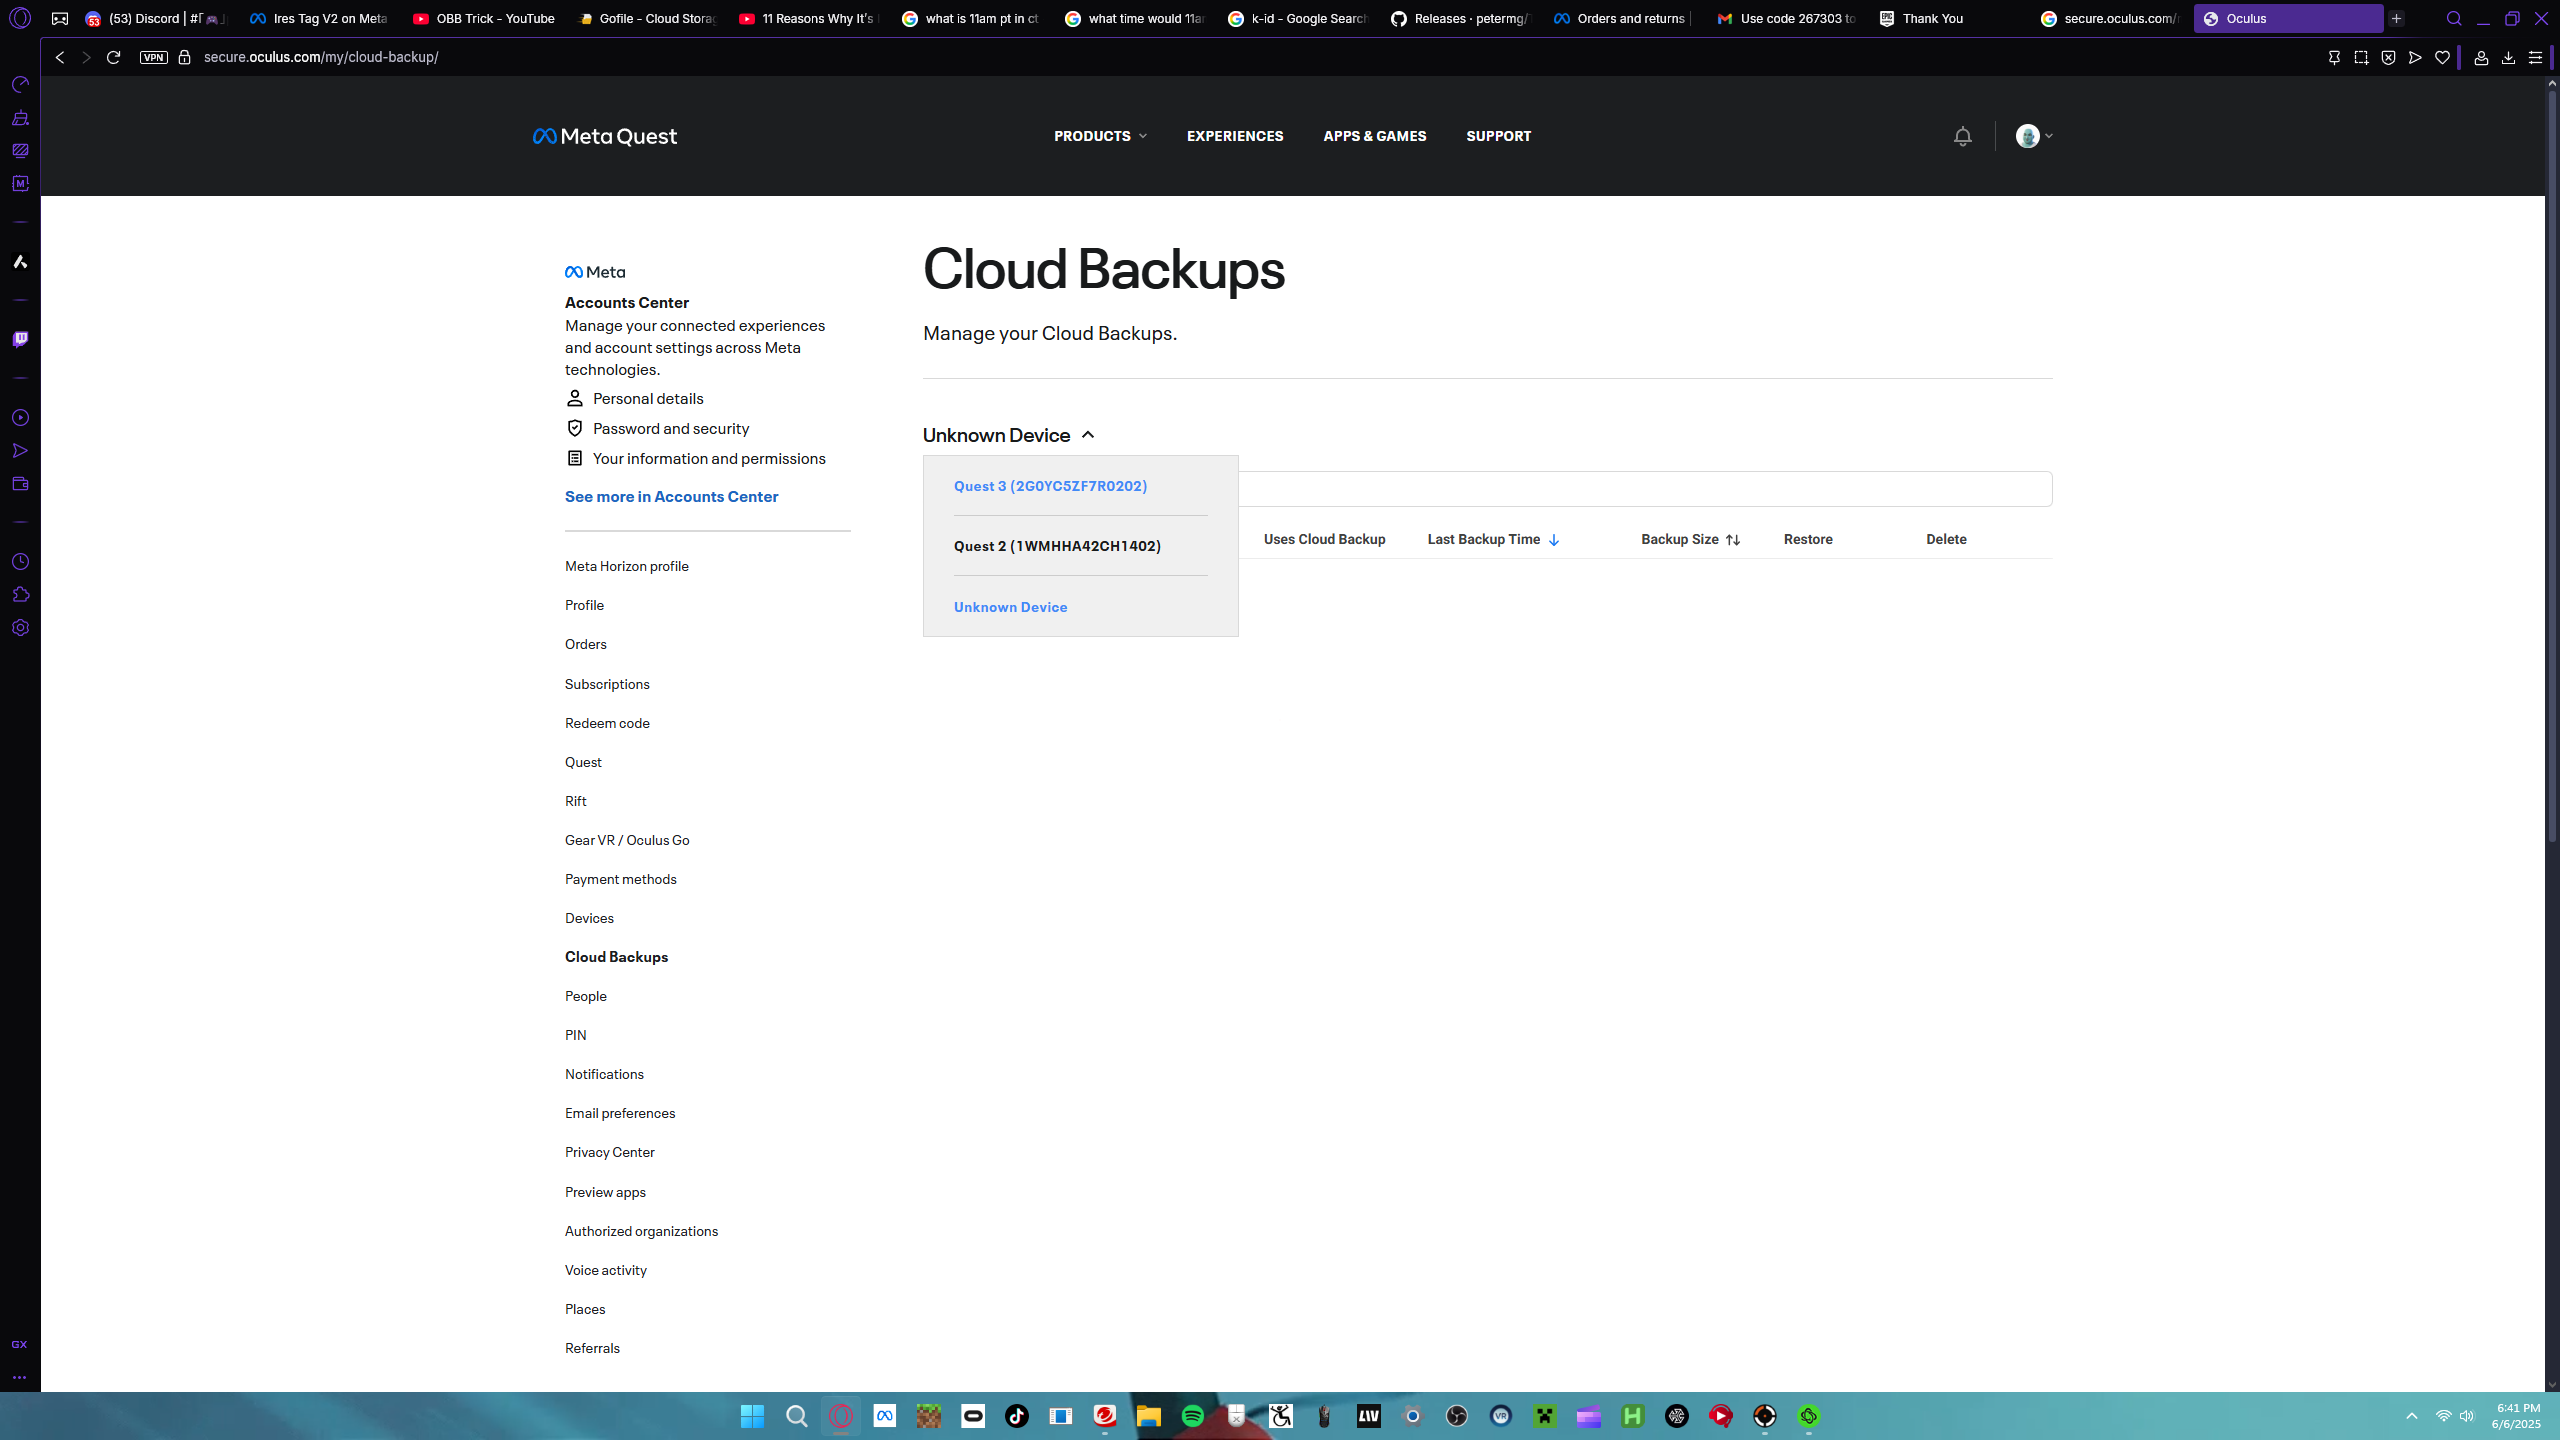Open the profile avatar account dropdown
The width and height of the screenshot is (2560, 1440).
[2034, 136]
